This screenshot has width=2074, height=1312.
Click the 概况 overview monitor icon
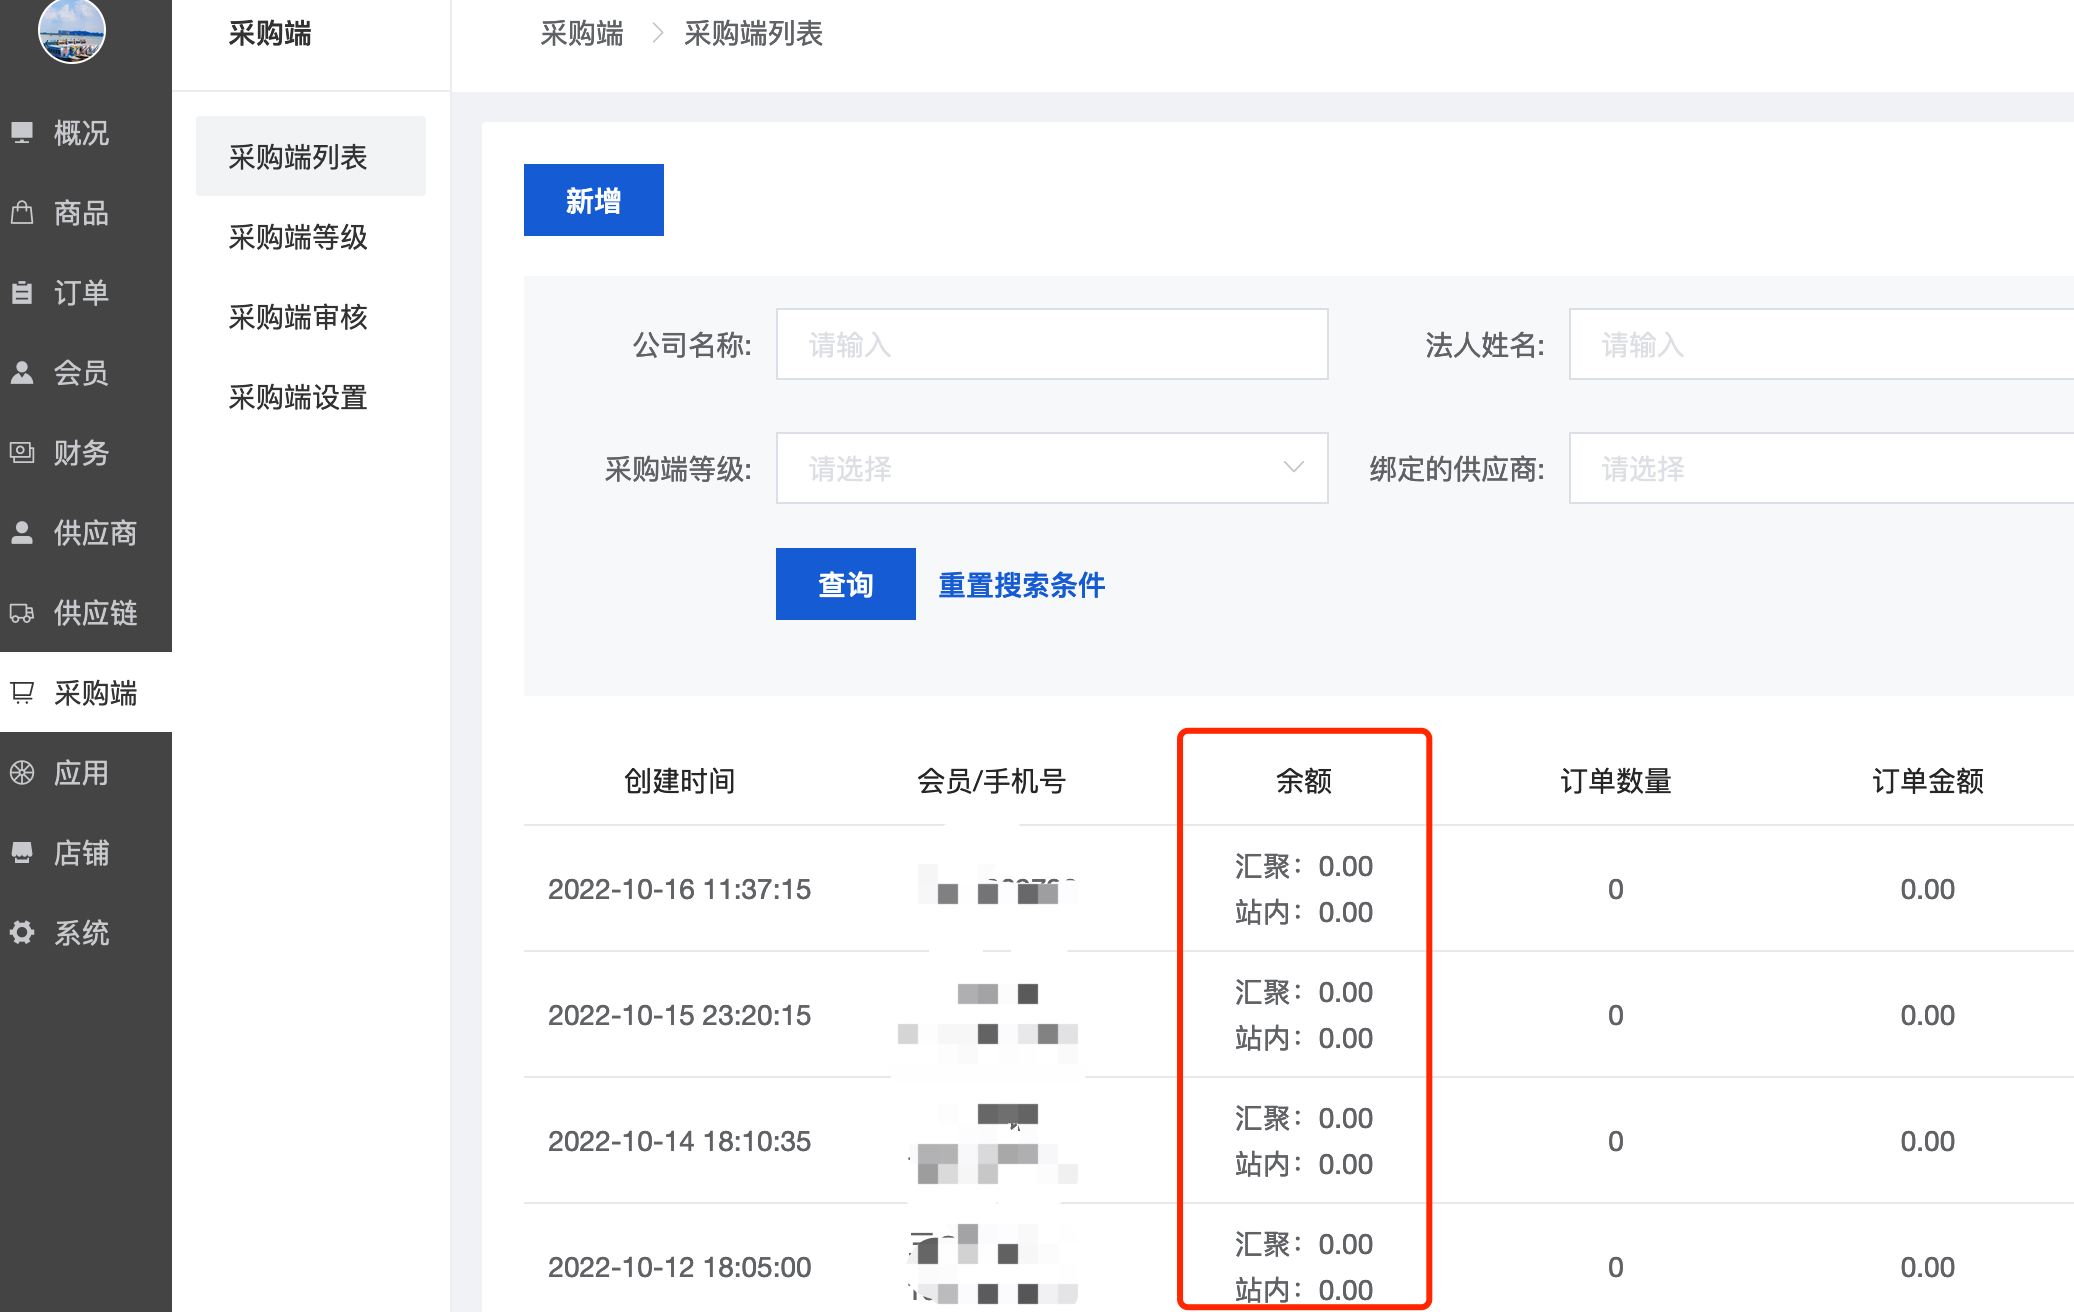click(22, 132)
